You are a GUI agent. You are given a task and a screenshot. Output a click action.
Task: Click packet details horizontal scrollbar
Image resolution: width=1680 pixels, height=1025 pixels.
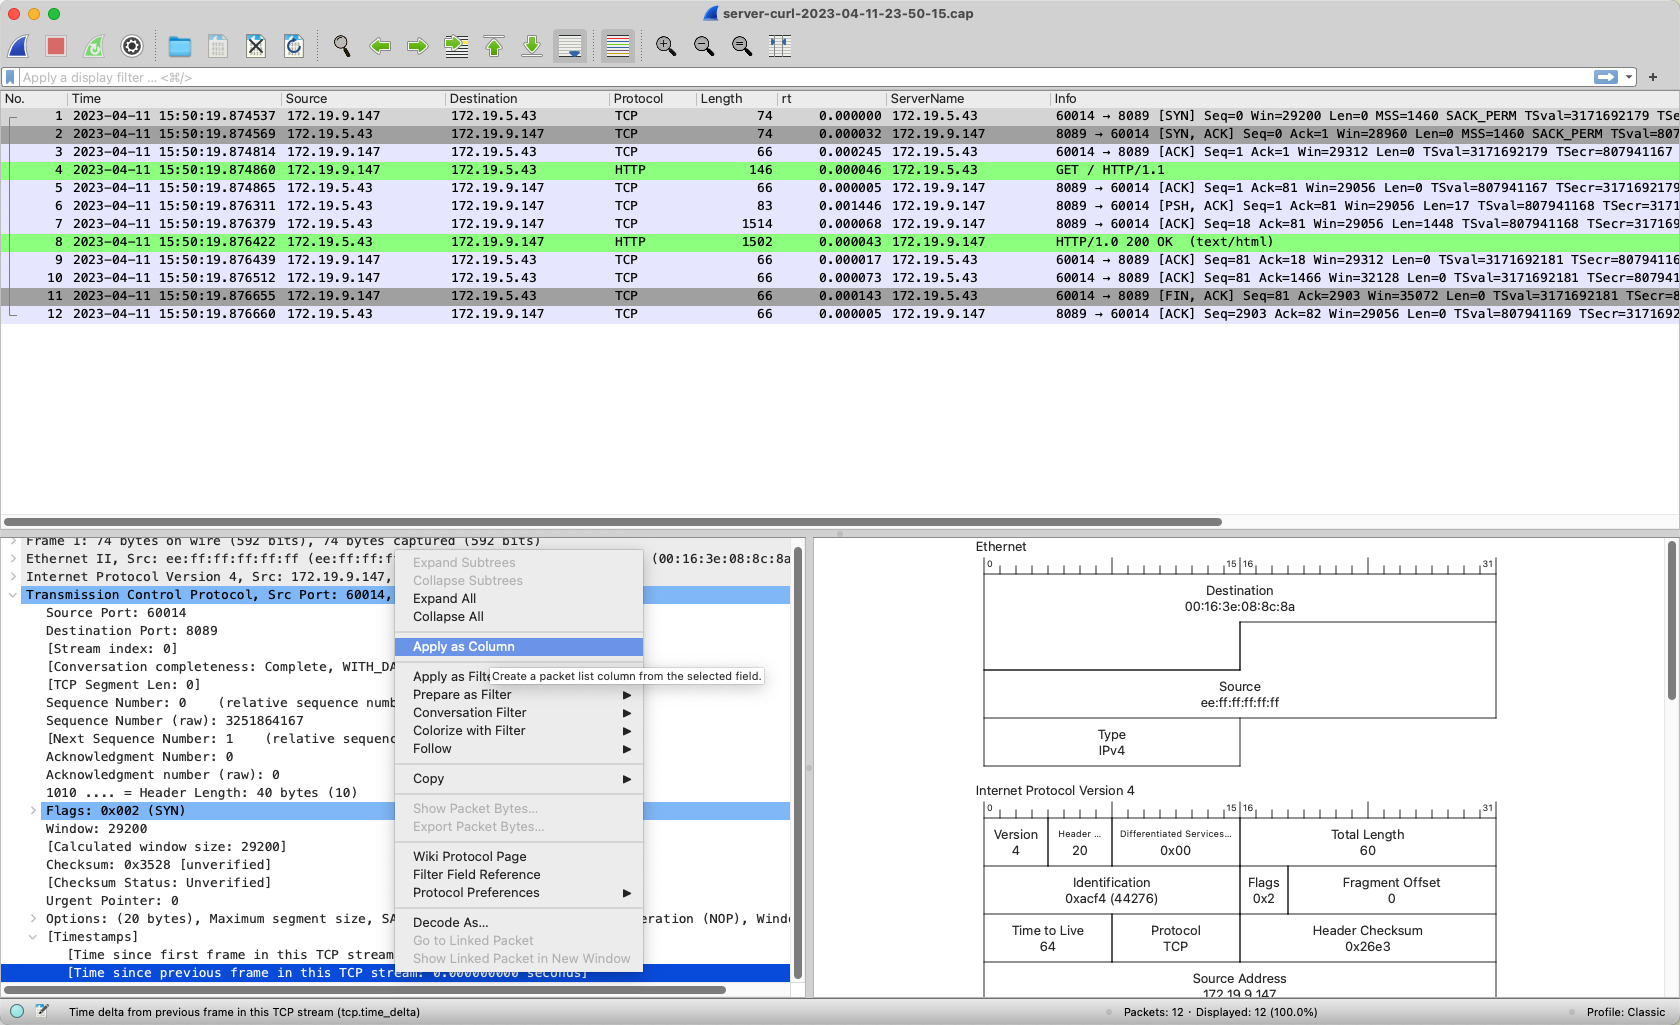coord(365,990)
